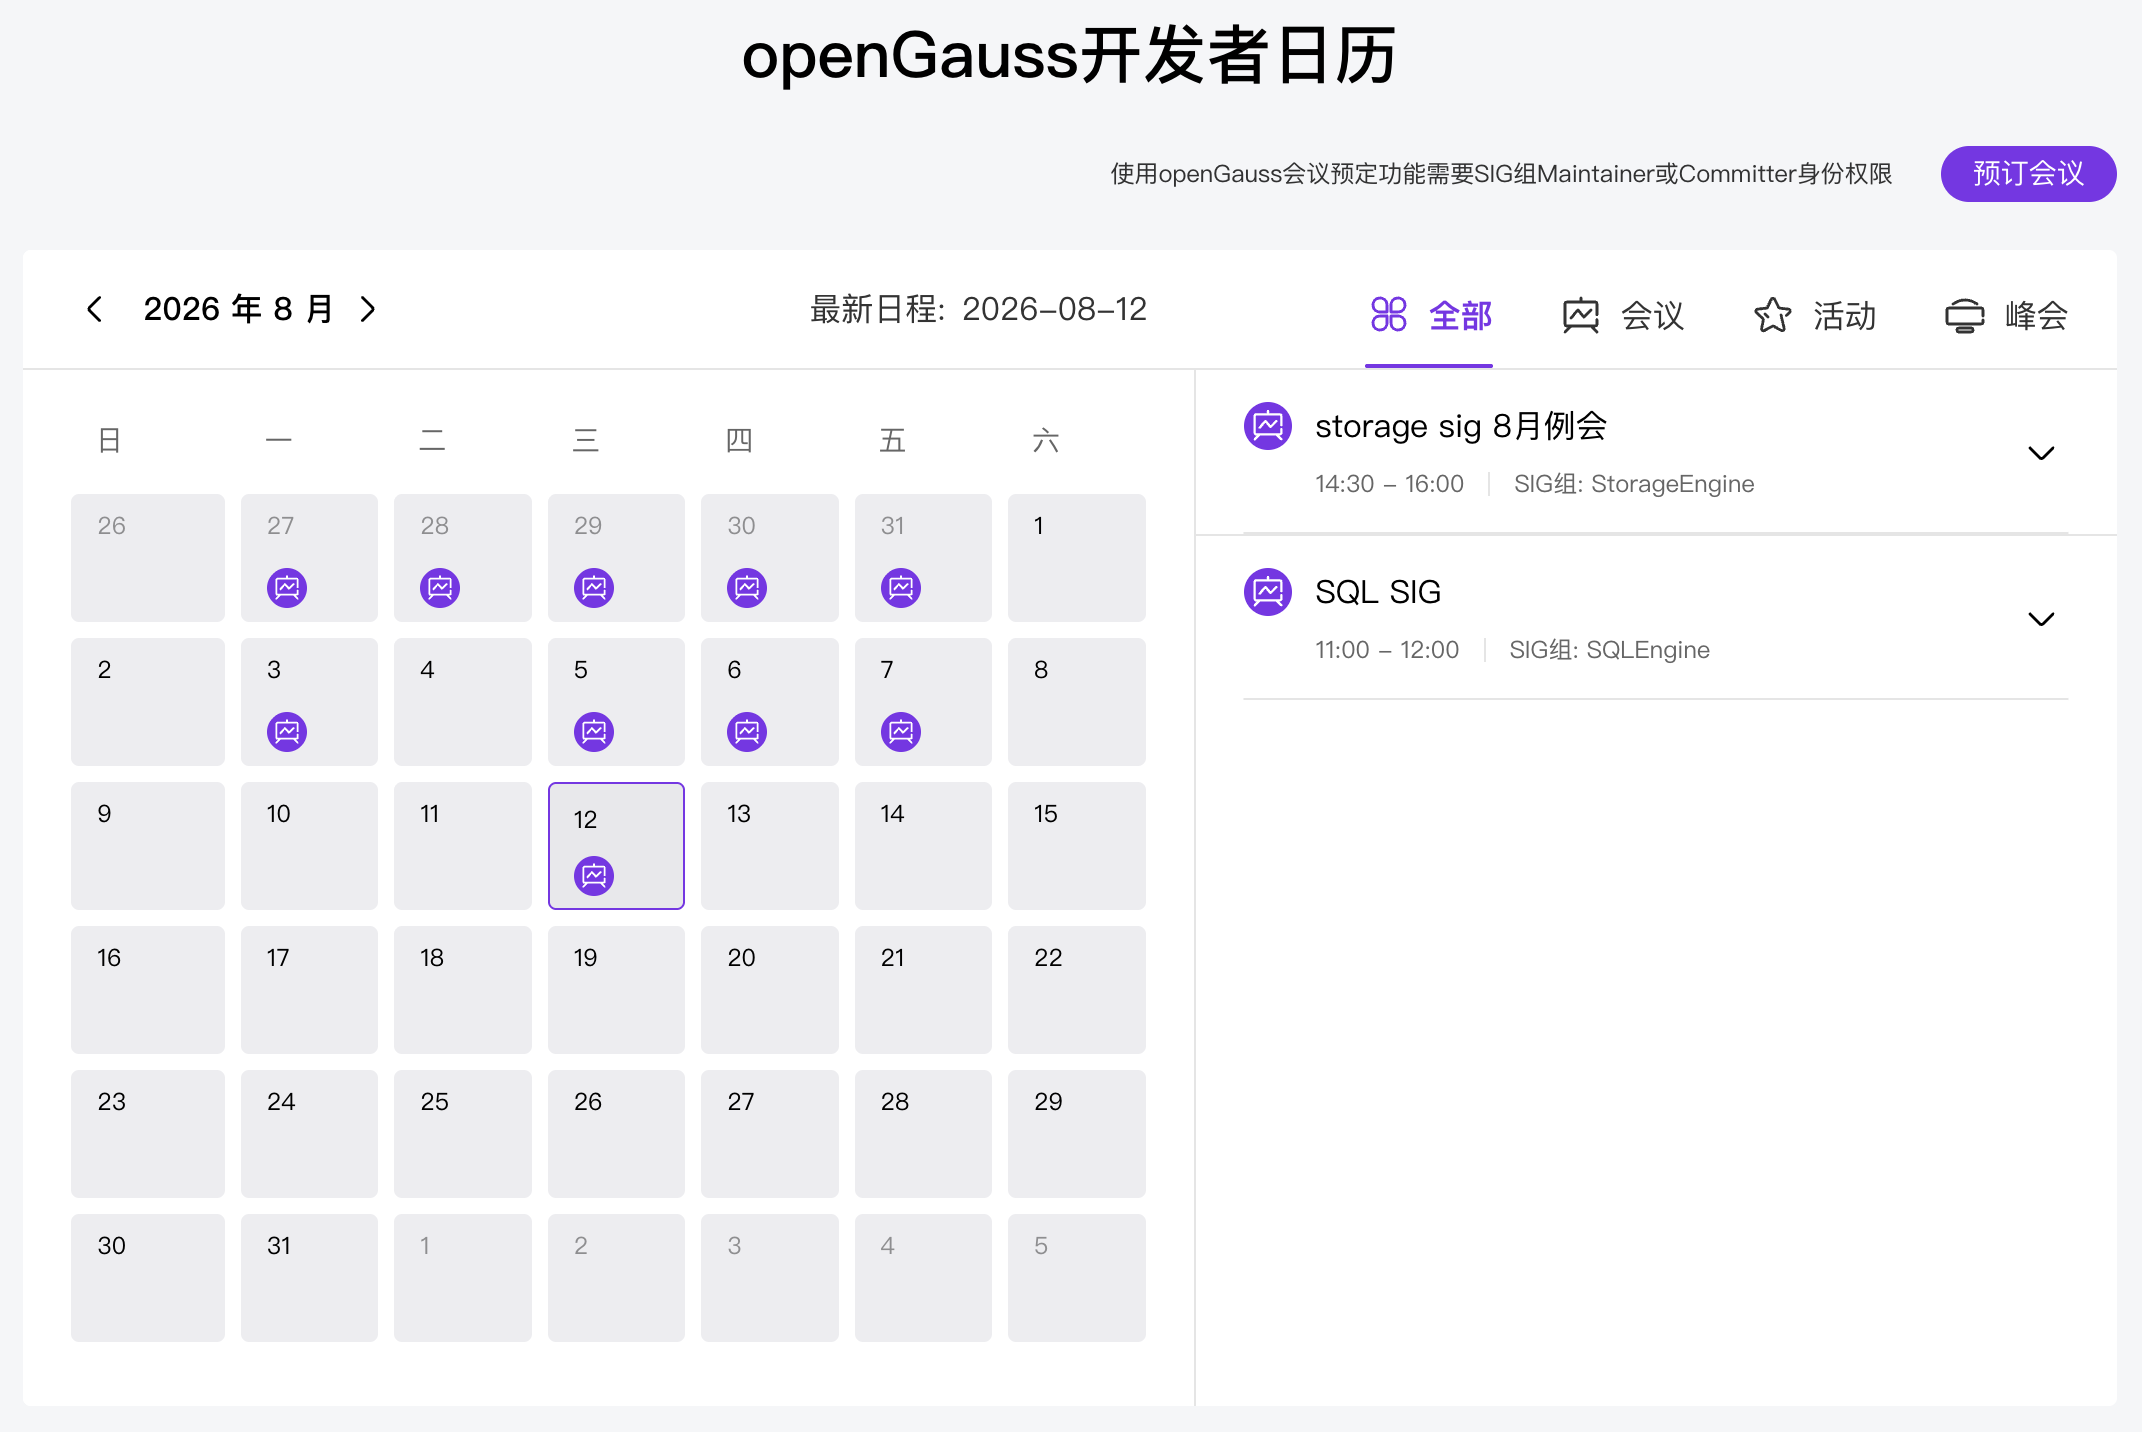Viewport: 2142px width, 1432px height.
Task: Select August 2 on the calendar
Action: point(148,702)
